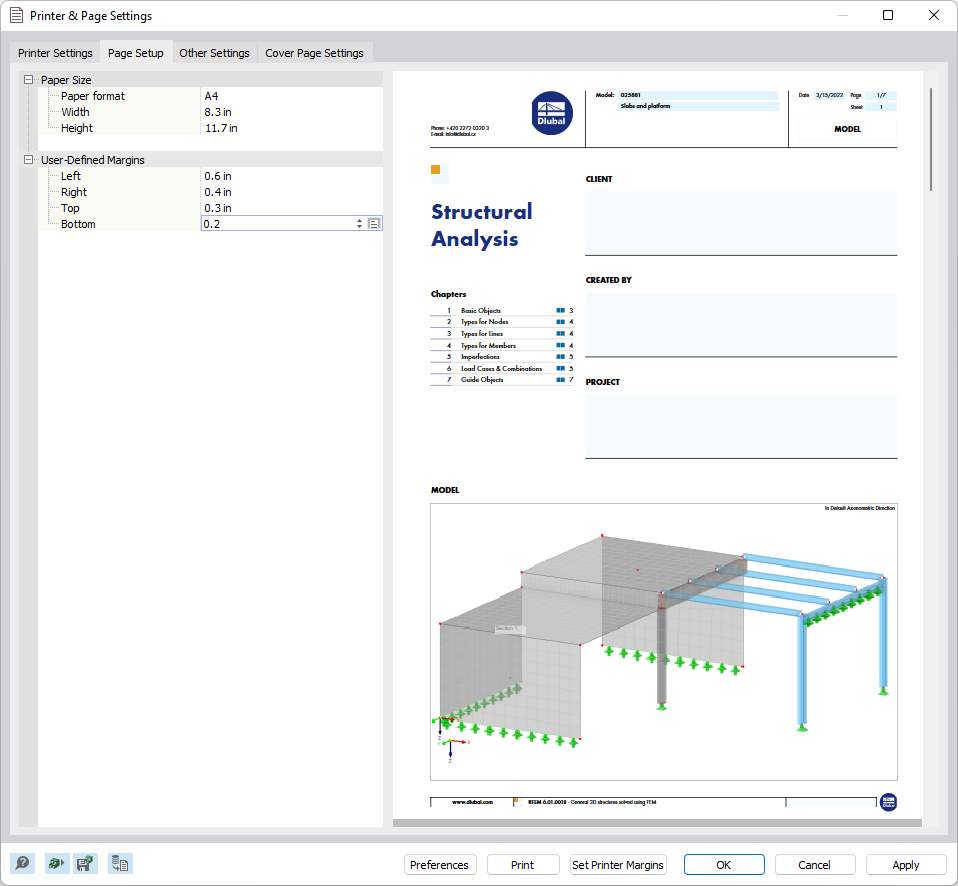
Task: Click the Set Printer Margins button
Action: 618,865
